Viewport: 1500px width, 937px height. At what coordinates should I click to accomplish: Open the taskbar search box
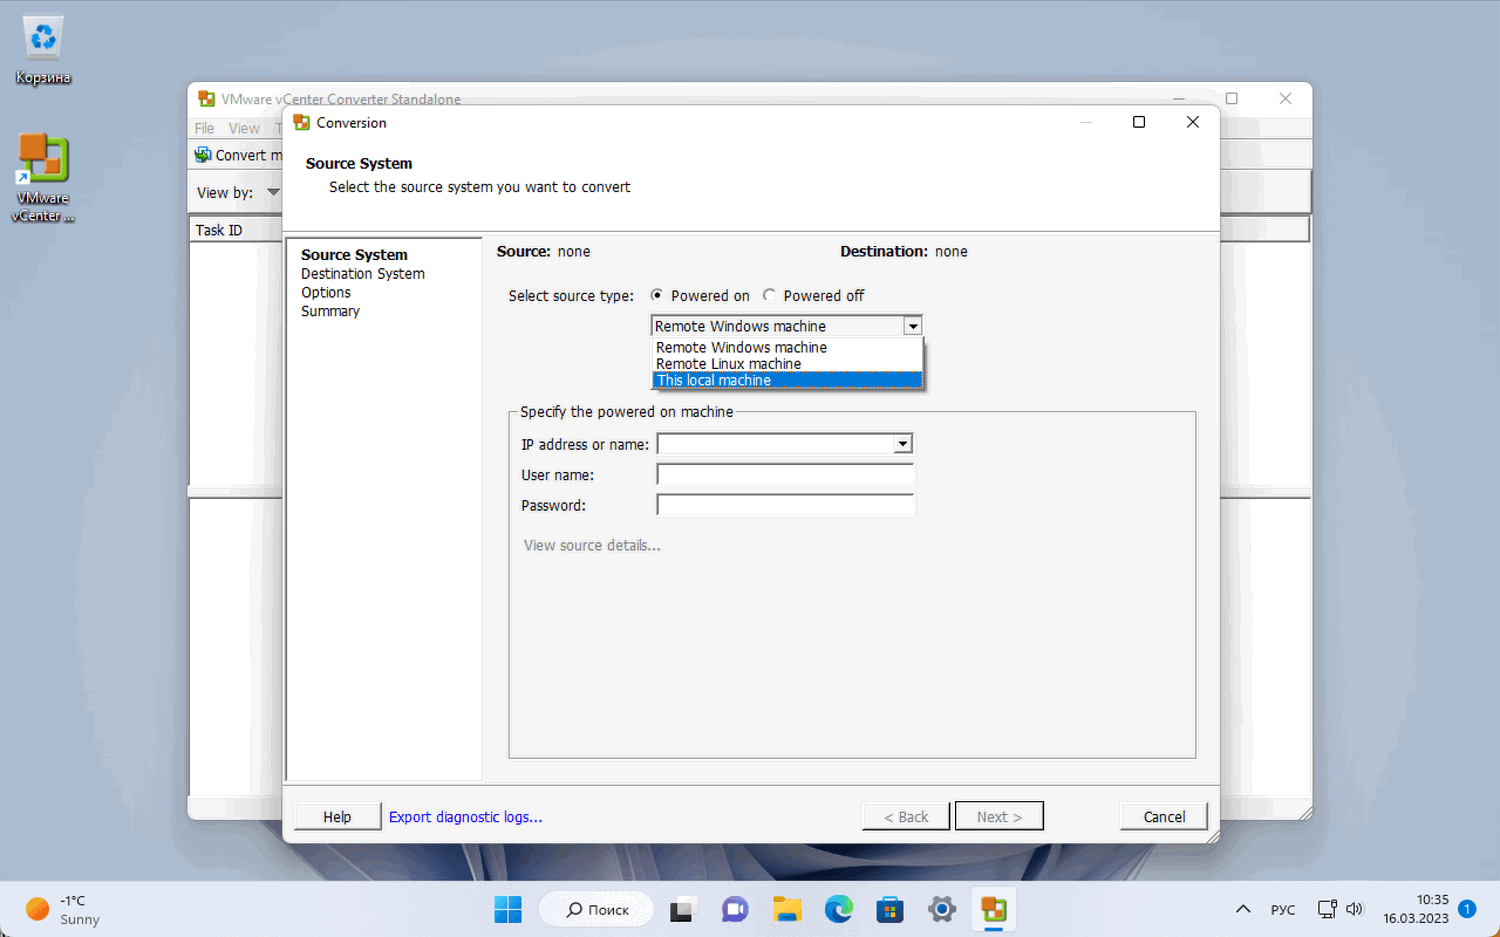point(597,910)
